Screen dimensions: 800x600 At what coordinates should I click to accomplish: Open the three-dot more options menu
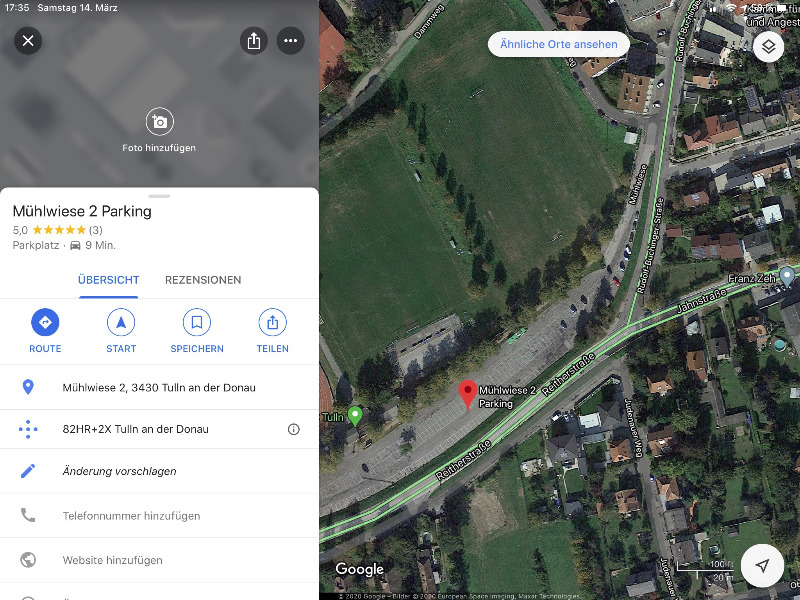point(290,41)
